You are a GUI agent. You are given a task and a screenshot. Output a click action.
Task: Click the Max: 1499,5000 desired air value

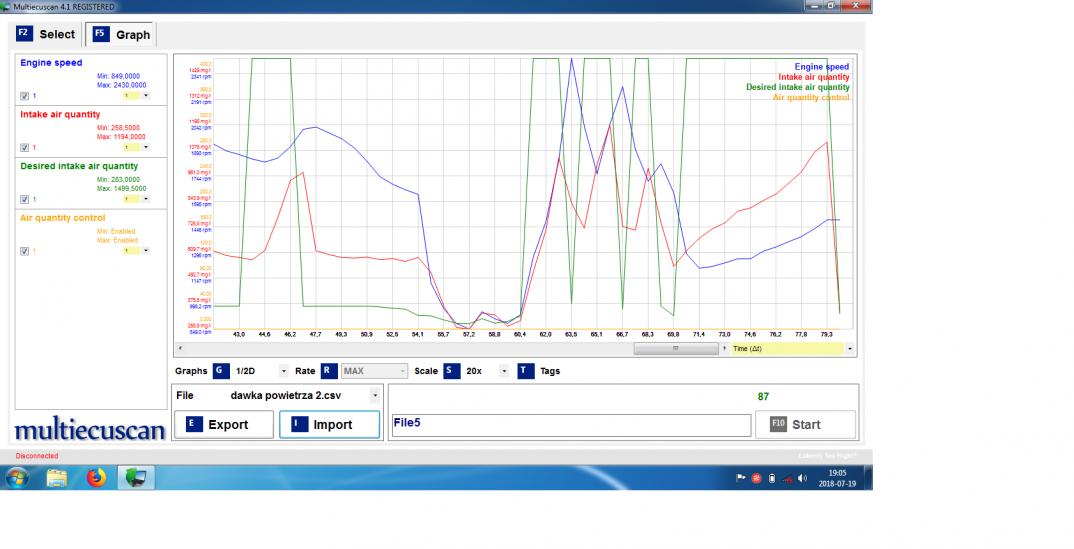121,188
